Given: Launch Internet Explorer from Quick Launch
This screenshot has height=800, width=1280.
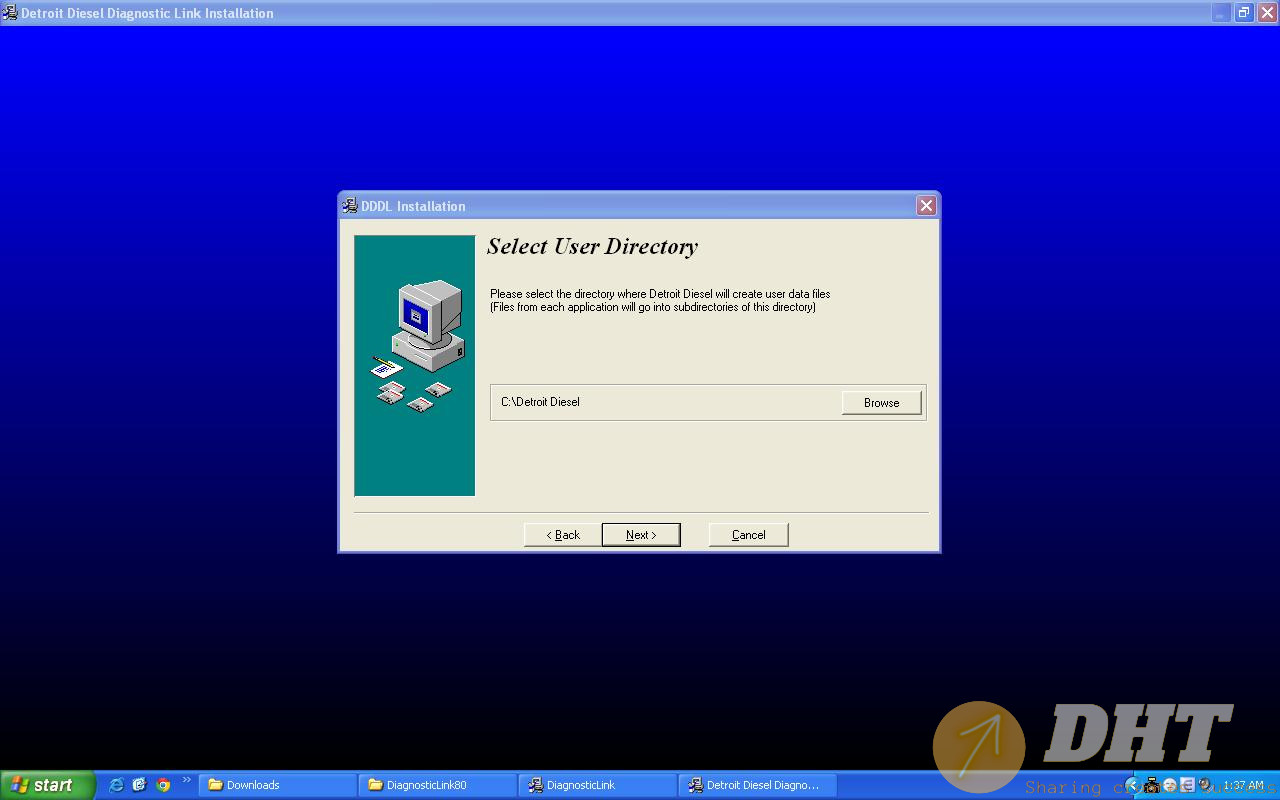Looking at the screenshot, I should pyautogui.click(x=116, y=785).
